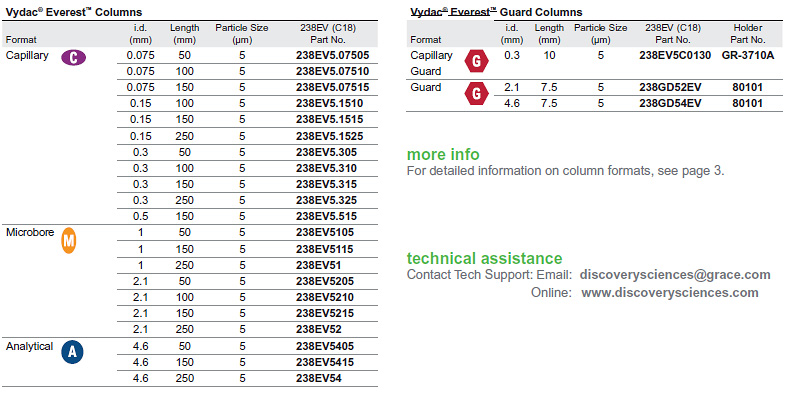Select part number 238EV5205

tap(325, 281)
